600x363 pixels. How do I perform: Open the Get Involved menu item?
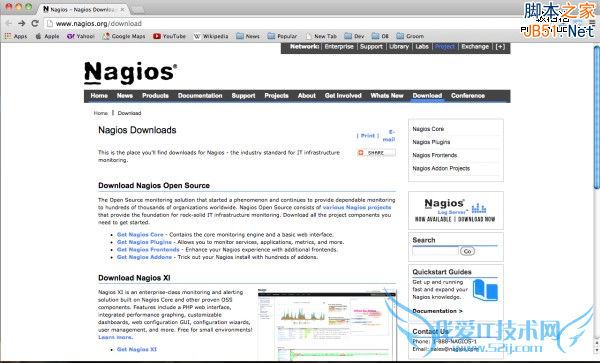click(343, 96)
